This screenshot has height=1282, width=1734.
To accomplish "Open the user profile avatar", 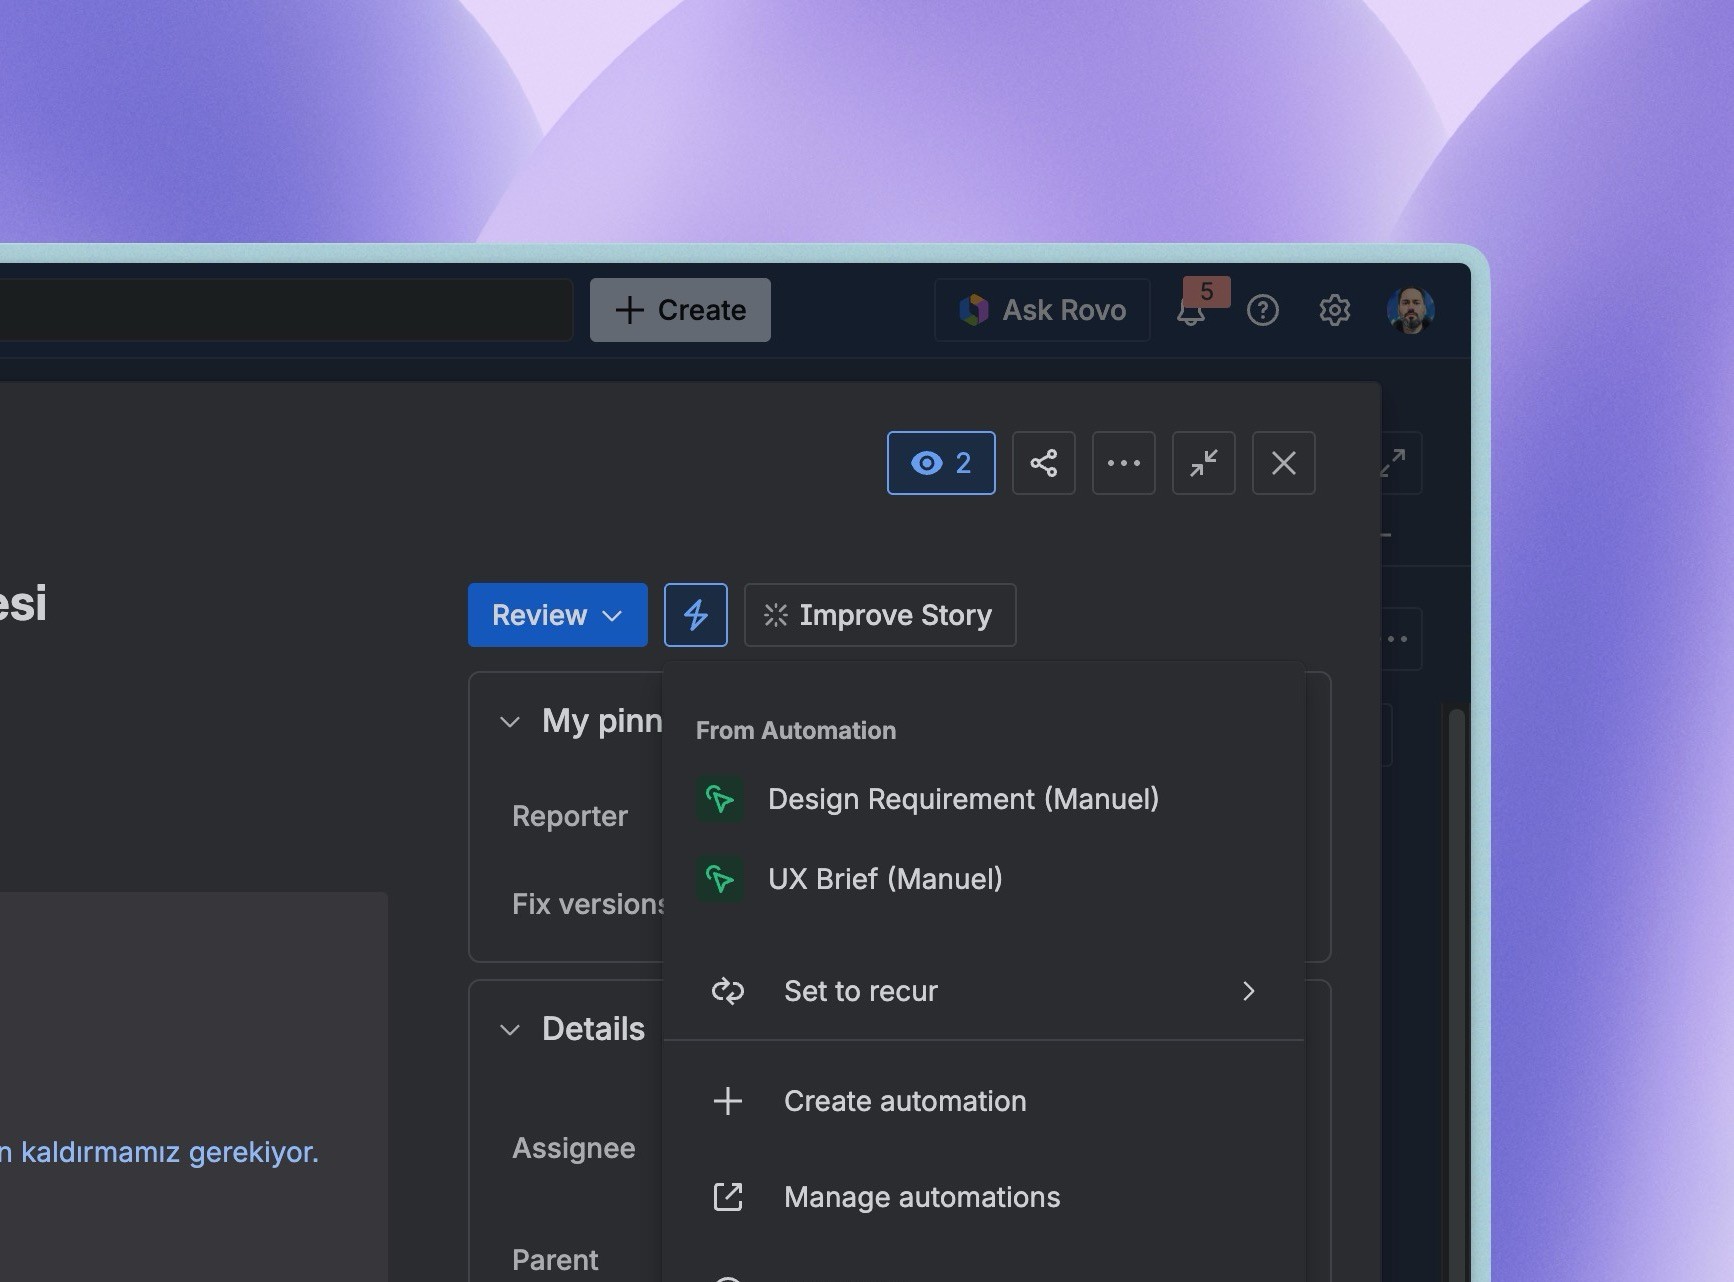I will (x=1410, y=310).
